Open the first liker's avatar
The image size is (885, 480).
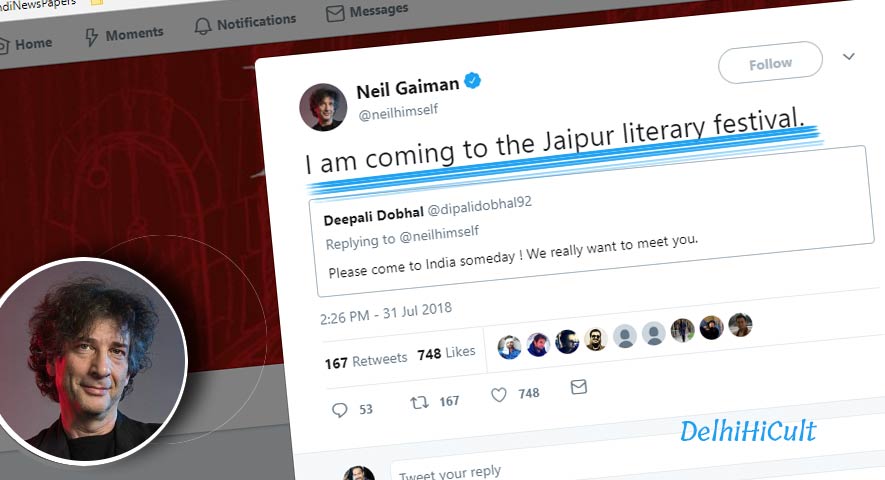[509, 347]
